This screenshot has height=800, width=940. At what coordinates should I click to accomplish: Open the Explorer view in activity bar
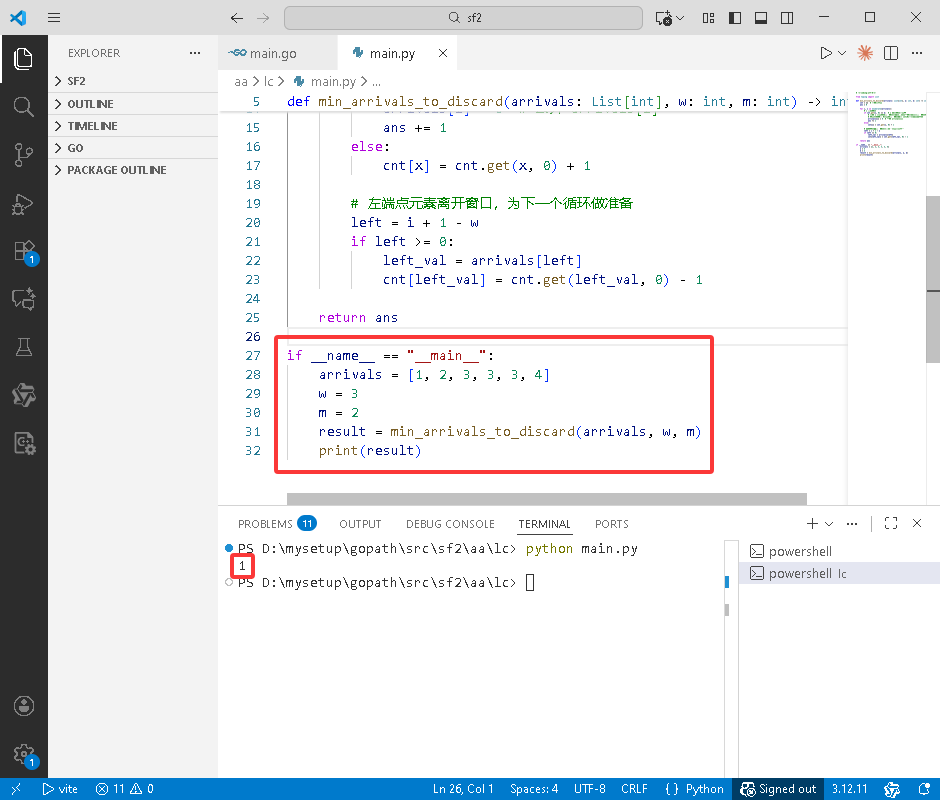pyautogui.click(x=23, y=59)
